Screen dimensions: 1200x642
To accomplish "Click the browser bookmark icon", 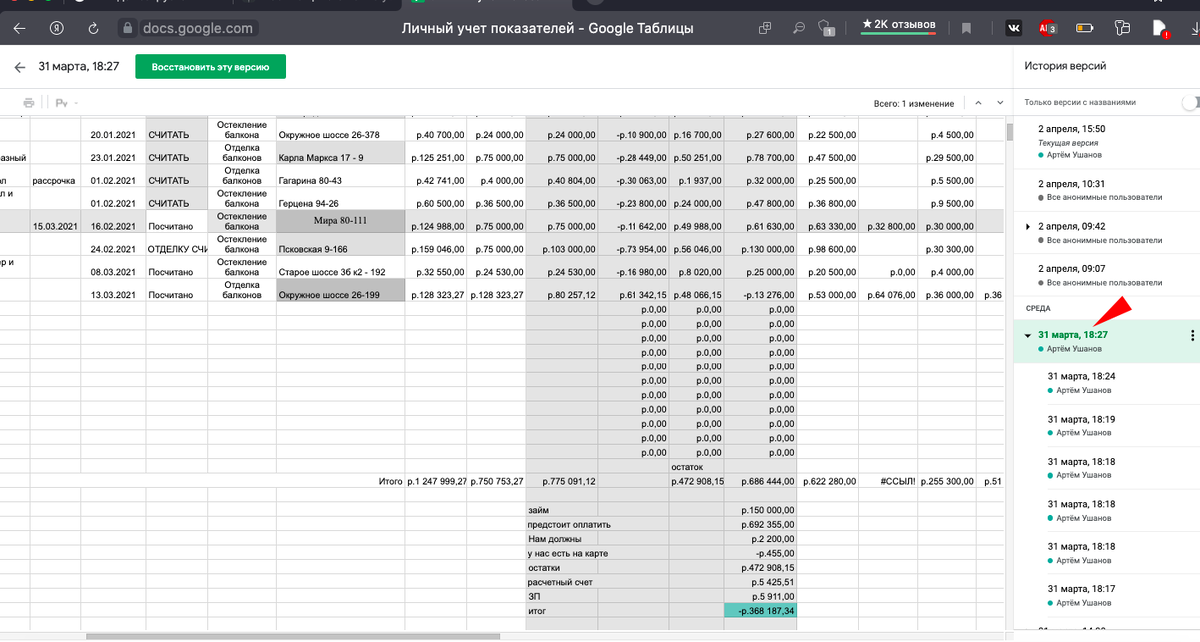I will click(x=966, y=28).
